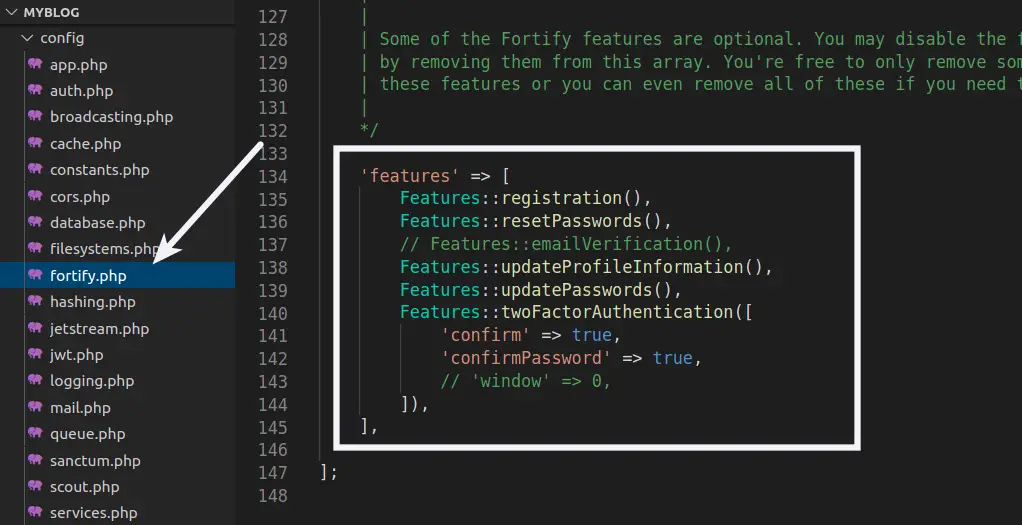Viewport: 1022px width, 525px height.
Task: Open mail.php file
Action: (x=80, y=408)
